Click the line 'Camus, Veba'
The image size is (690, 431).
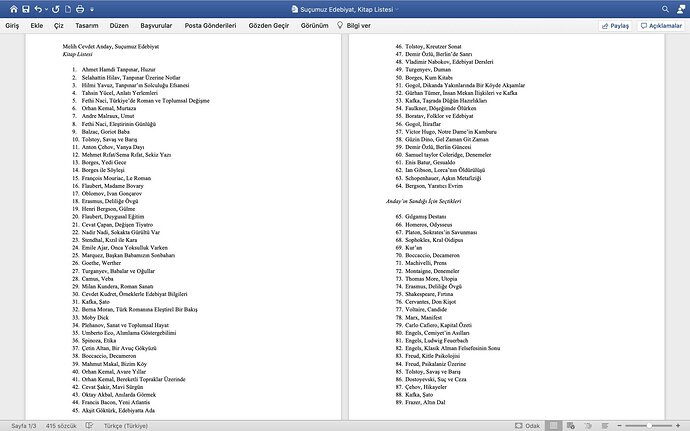98,279
